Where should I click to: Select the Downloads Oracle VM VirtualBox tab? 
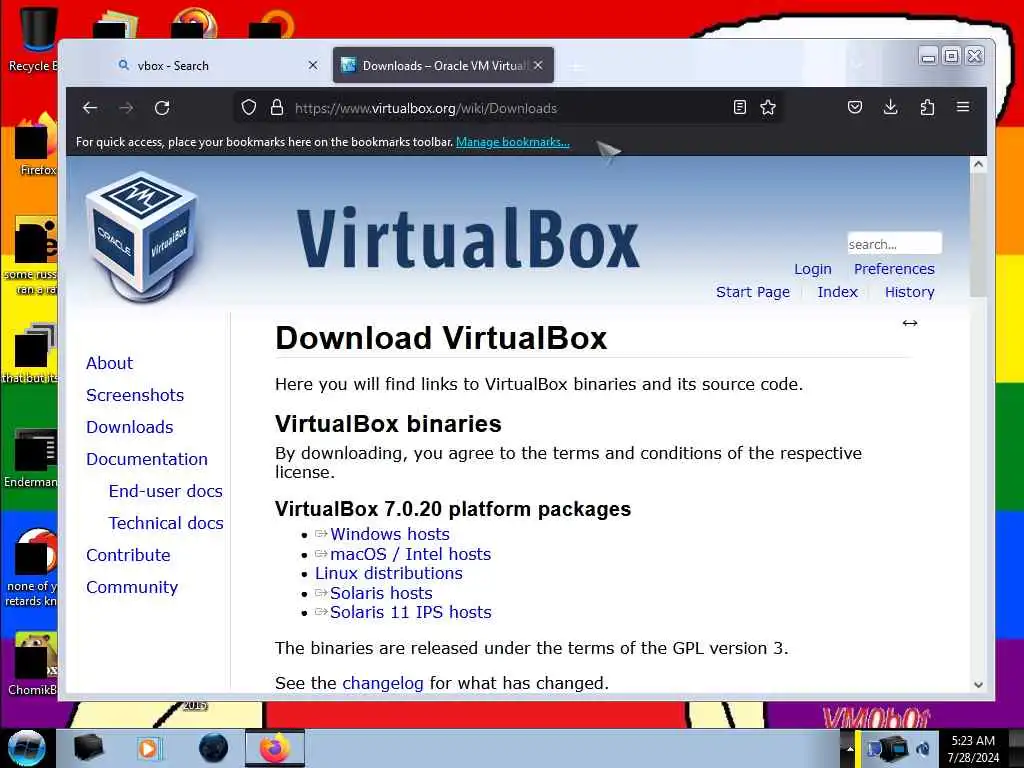point(443,65)
